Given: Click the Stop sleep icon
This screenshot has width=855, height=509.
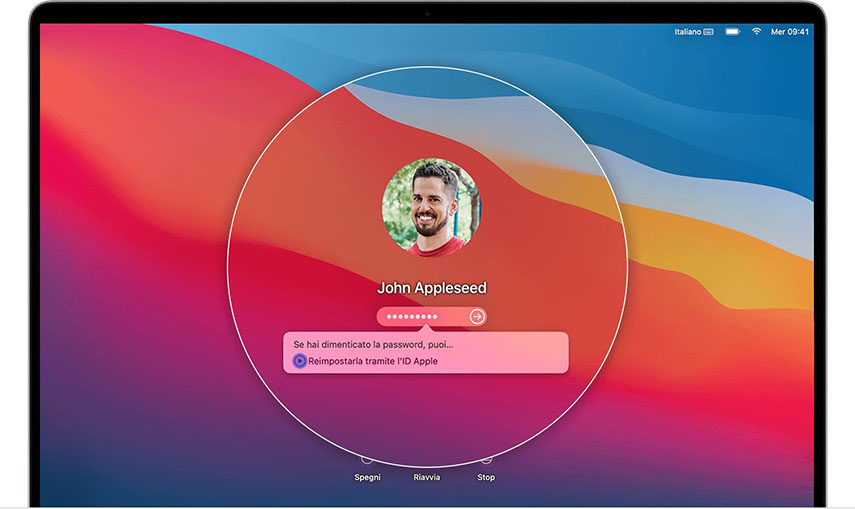Looking at the screenshot, I should click(x=486, y=460).
